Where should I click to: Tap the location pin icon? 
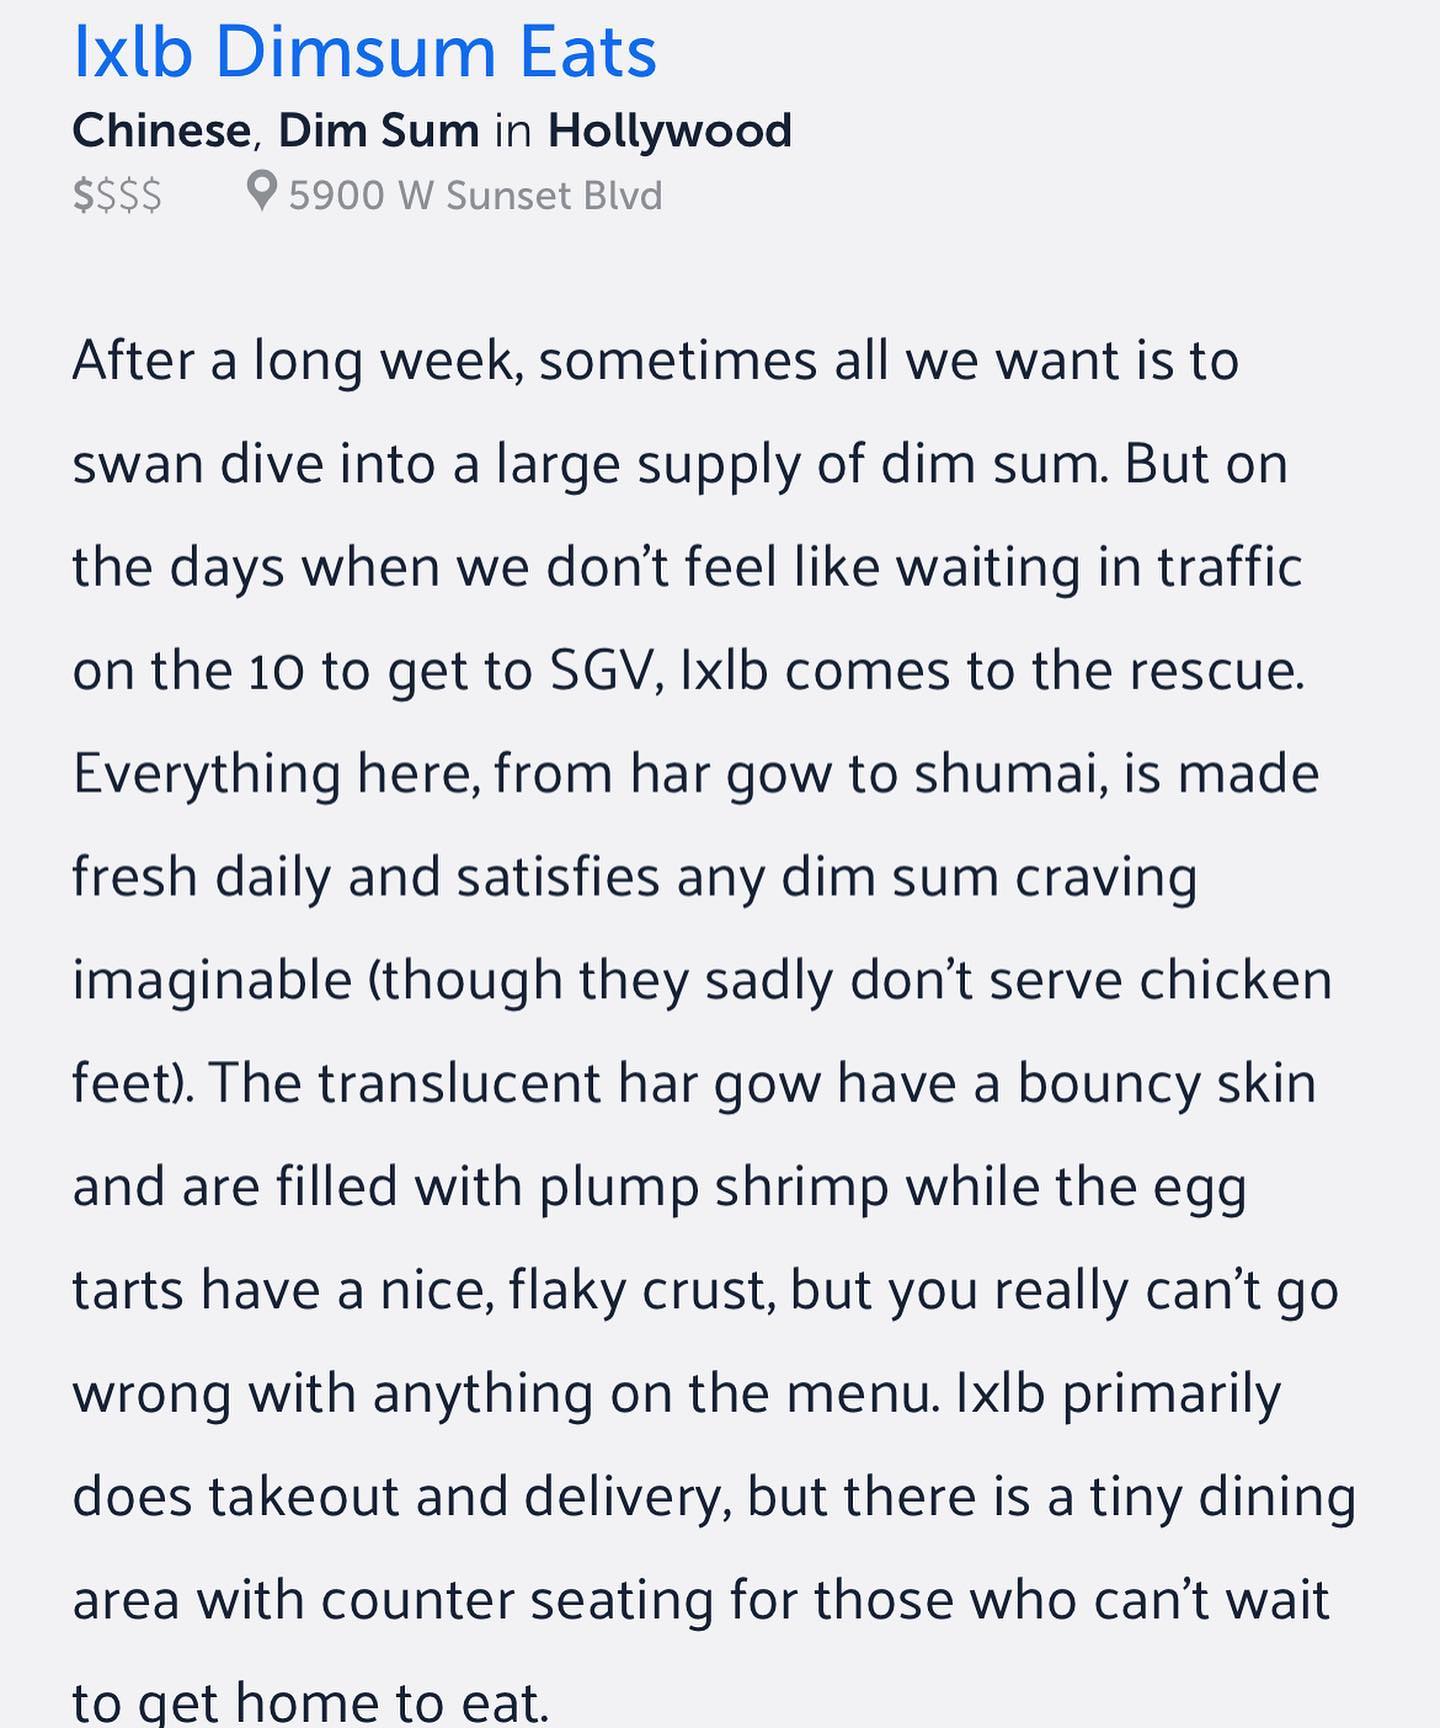pos(261,191)
